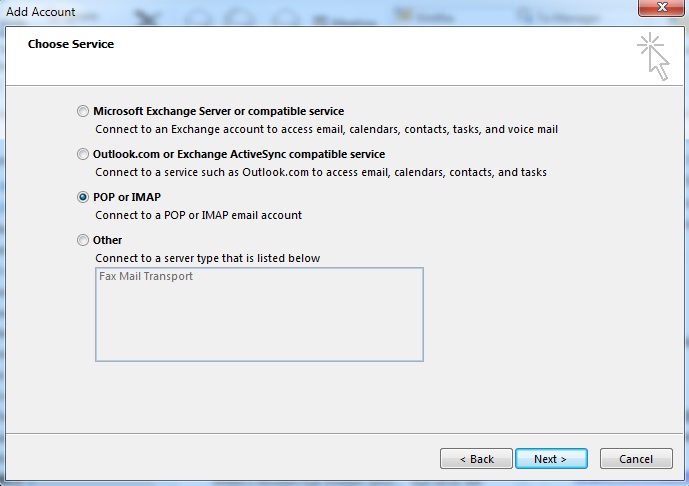Click the Other option label text
This screenshot has height=486, width=689.
point(108,240)
